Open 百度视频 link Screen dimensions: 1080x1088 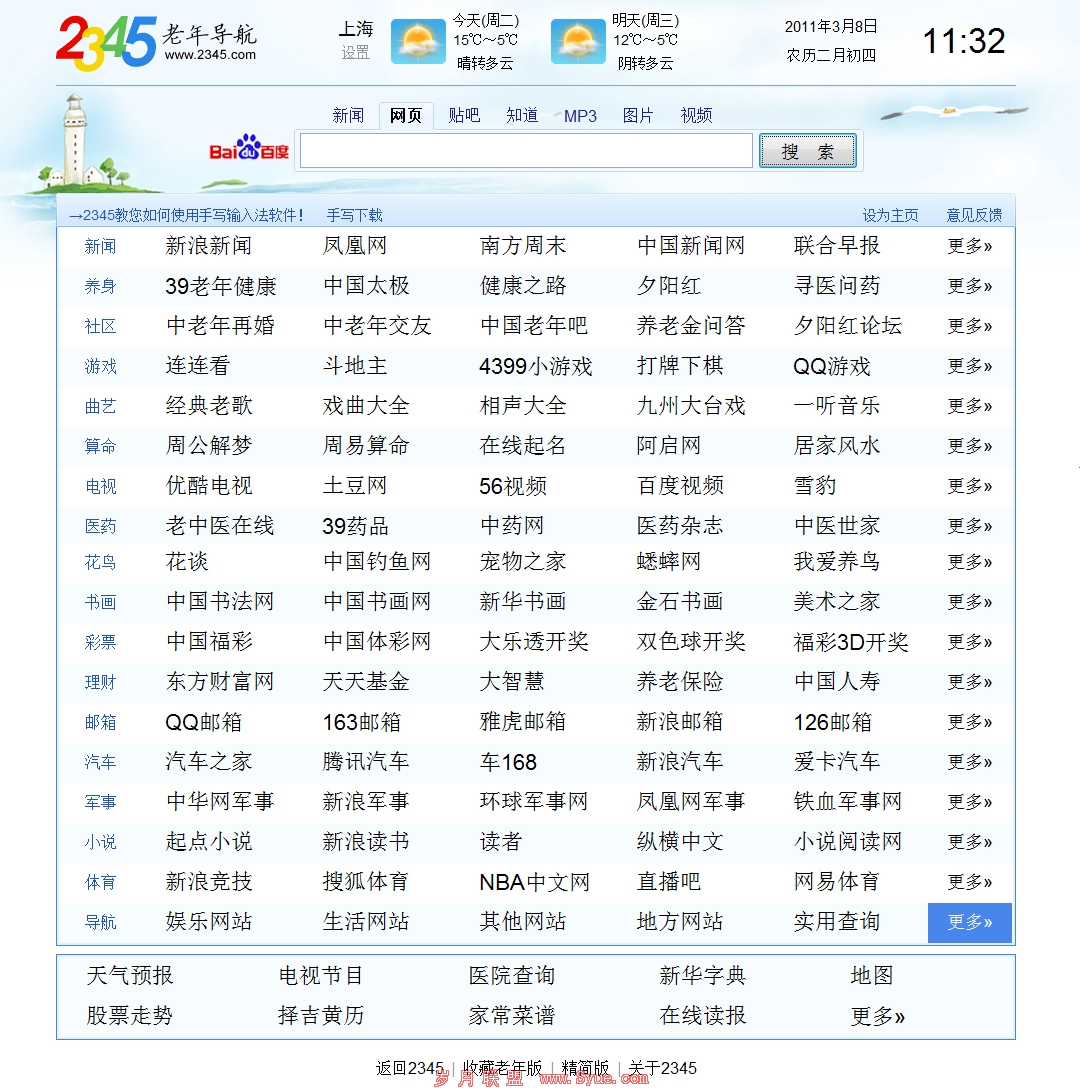pyautogui.click(x=680, y=486)
